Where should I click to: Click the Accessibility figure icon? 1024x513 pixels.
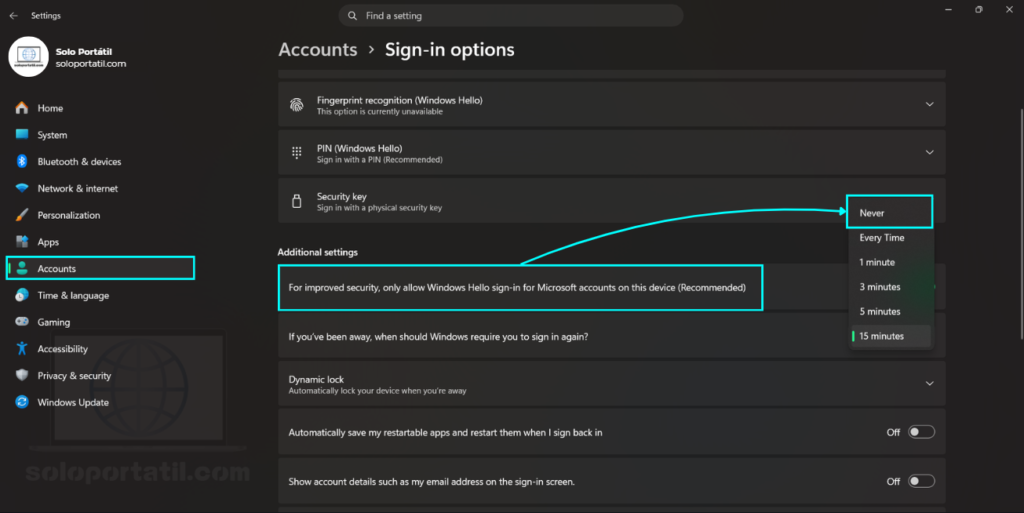point(22,349)
